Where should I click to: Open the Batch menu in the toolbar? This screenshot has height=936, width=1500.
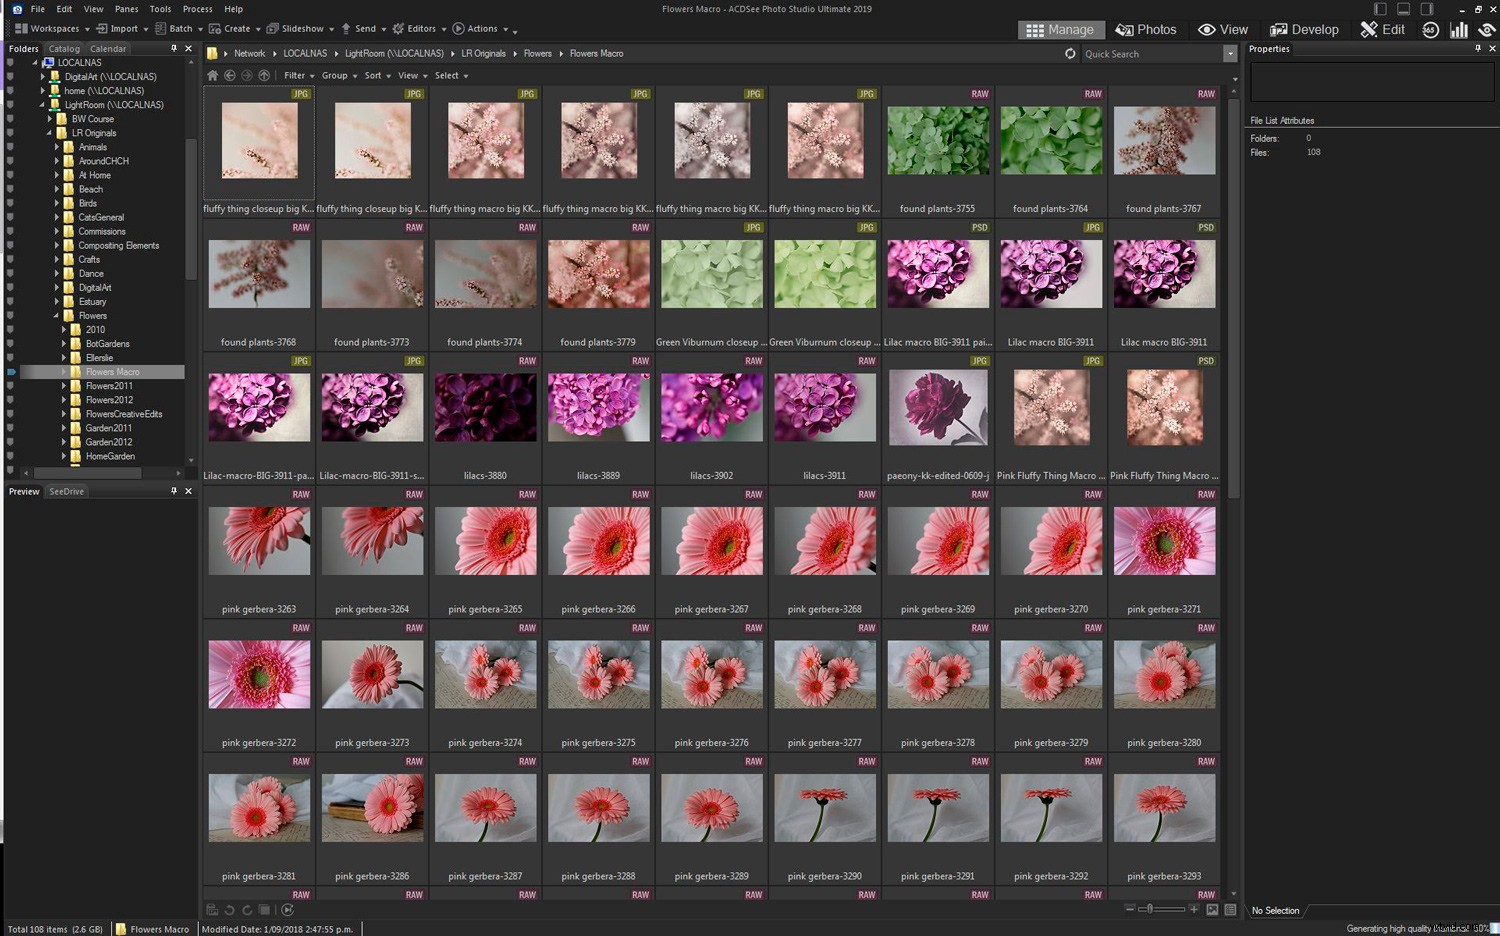[178, 28]
